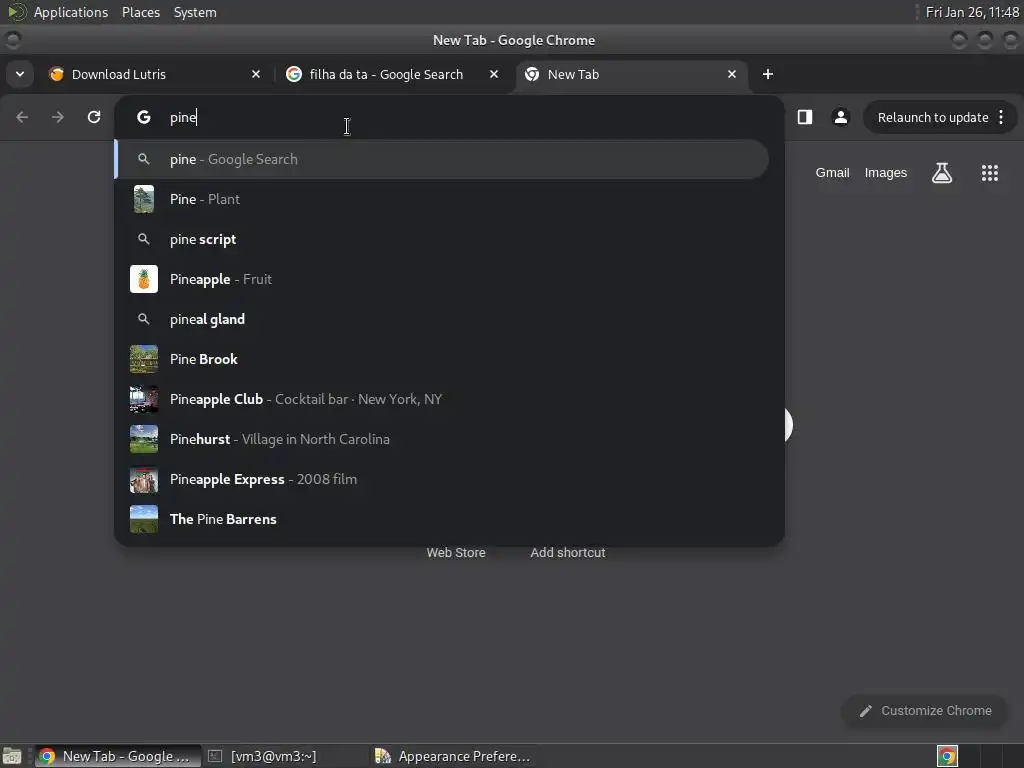
Task: Close the New Tab tab
Action: pyautogui.click(x=732, y=74)
